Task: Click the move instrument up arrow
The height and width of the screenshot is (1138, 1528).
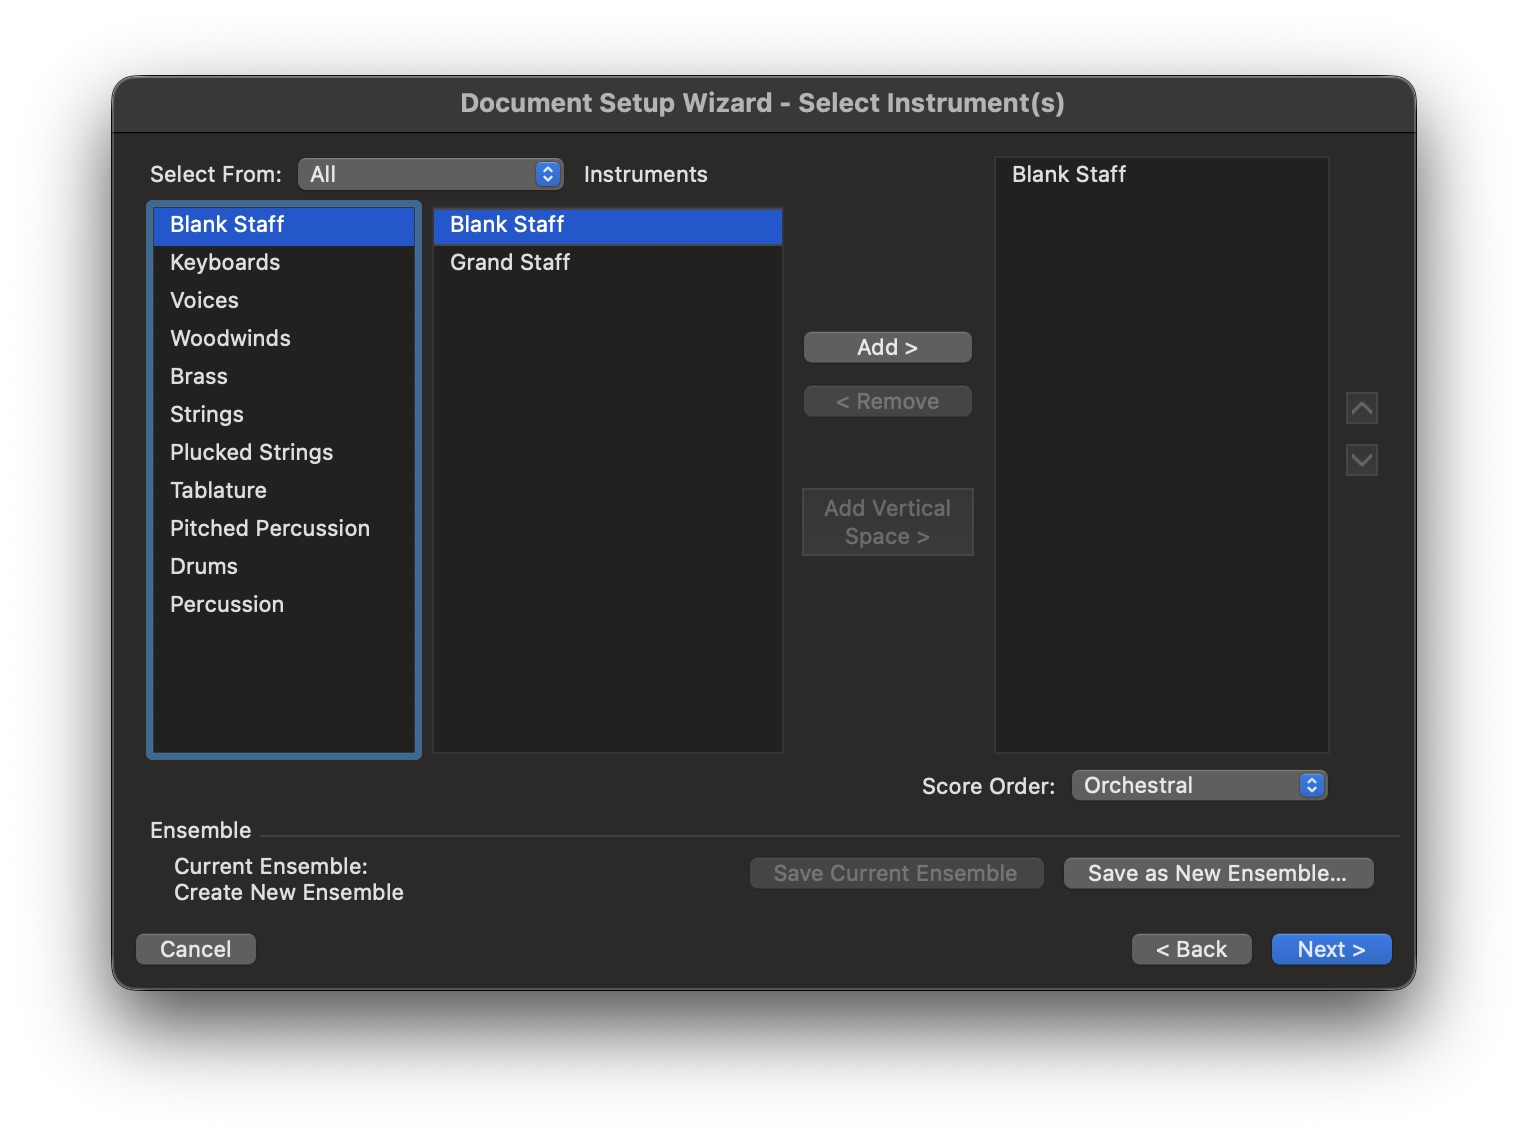Action: 1361,408
